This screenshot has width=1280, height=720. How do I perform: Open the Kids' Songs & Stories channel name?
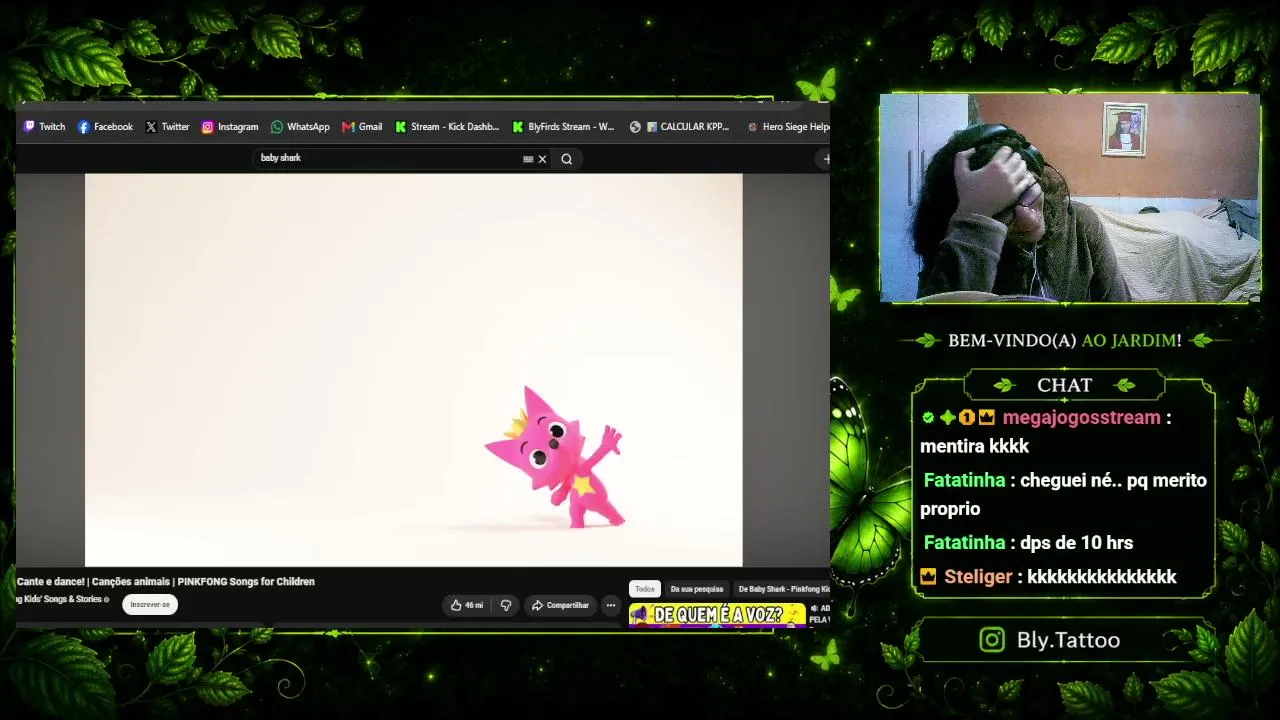[63, 599]
